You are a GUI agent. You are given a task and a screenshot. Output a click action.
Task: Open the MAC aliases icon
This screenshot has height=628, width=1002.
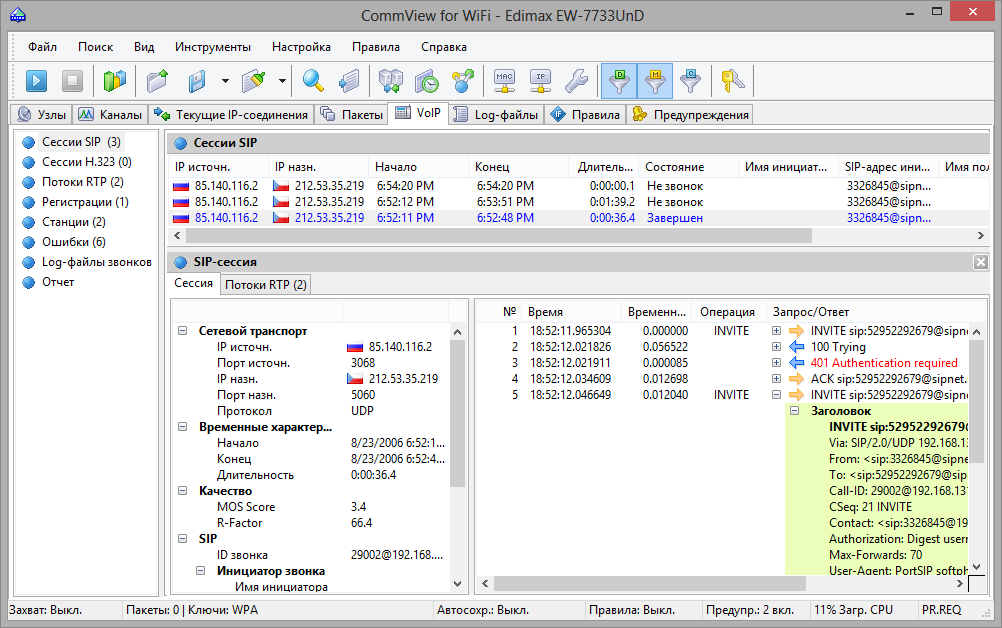(505, 81)
